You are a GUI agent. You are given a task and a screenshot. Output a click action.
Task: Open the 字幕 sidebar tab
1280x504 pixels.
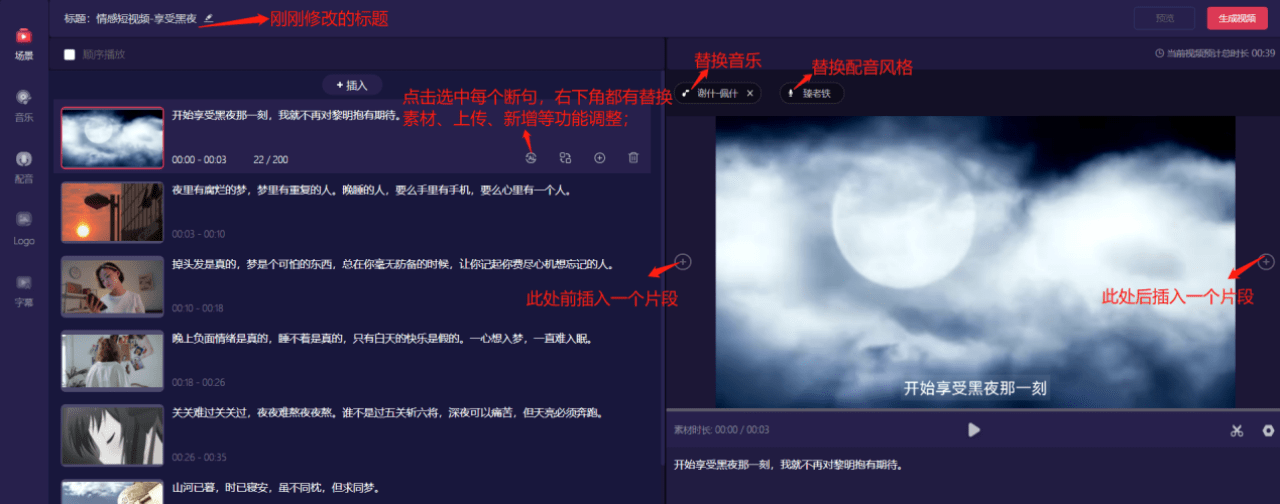23,289
